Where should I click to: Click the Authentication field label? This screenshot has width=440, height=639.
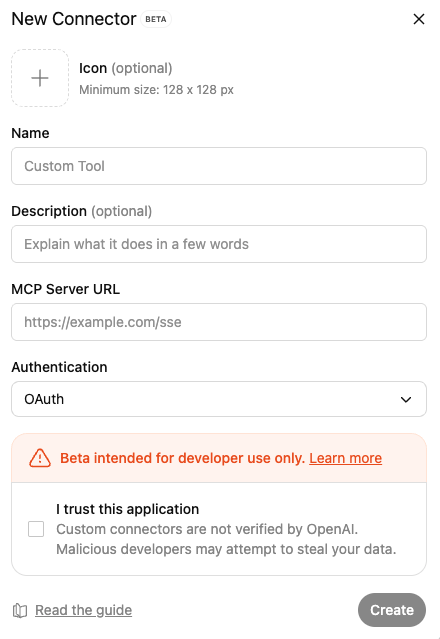coord(59,367)
